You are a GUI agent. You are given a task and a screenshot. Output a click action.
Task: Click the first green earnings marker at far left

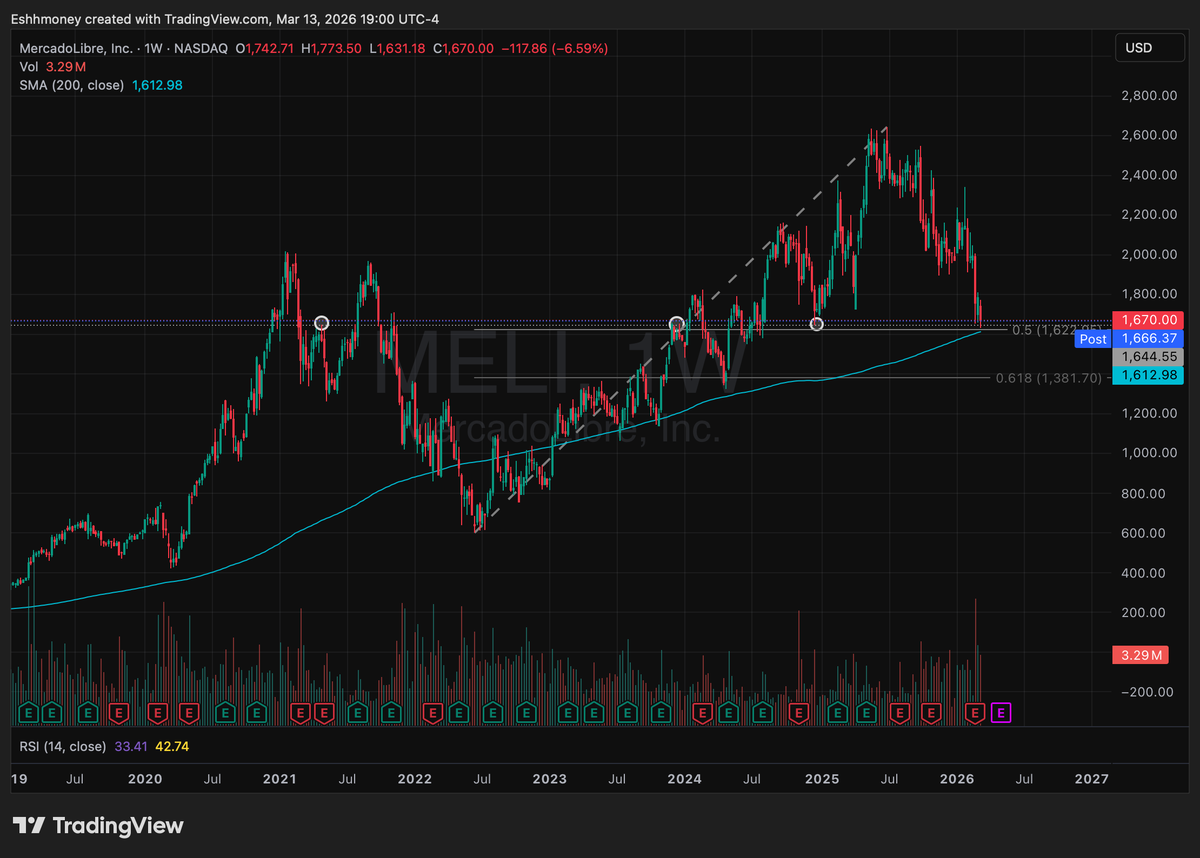(29, 712)
